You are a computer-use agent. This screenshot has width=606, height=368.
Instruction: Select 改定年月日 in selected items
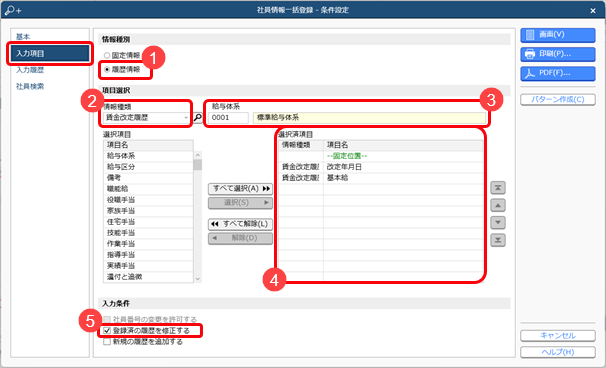[x=381, y=167]
